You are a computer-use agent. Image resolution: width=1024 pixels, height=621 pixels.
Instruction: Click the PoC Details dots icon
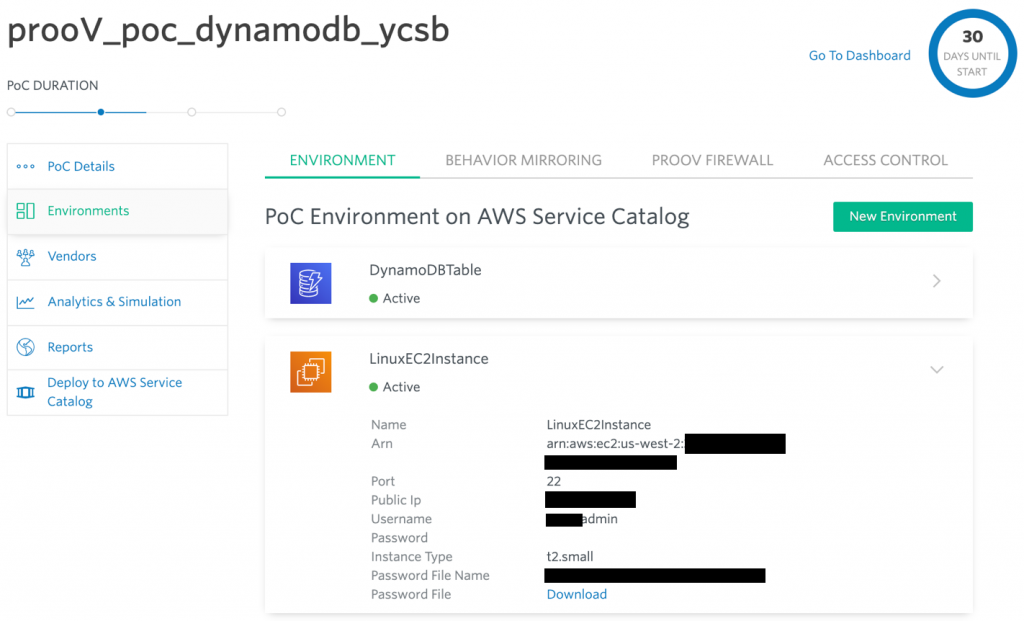coord(25,167)
